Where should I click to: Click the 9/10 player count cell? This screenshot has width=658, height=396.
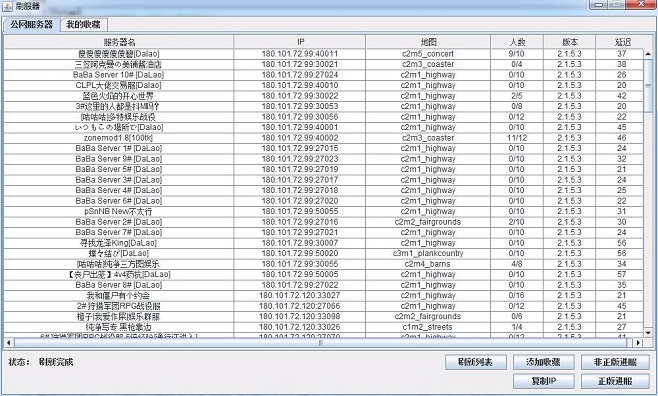pyautogui.click(x=517, y=54)
